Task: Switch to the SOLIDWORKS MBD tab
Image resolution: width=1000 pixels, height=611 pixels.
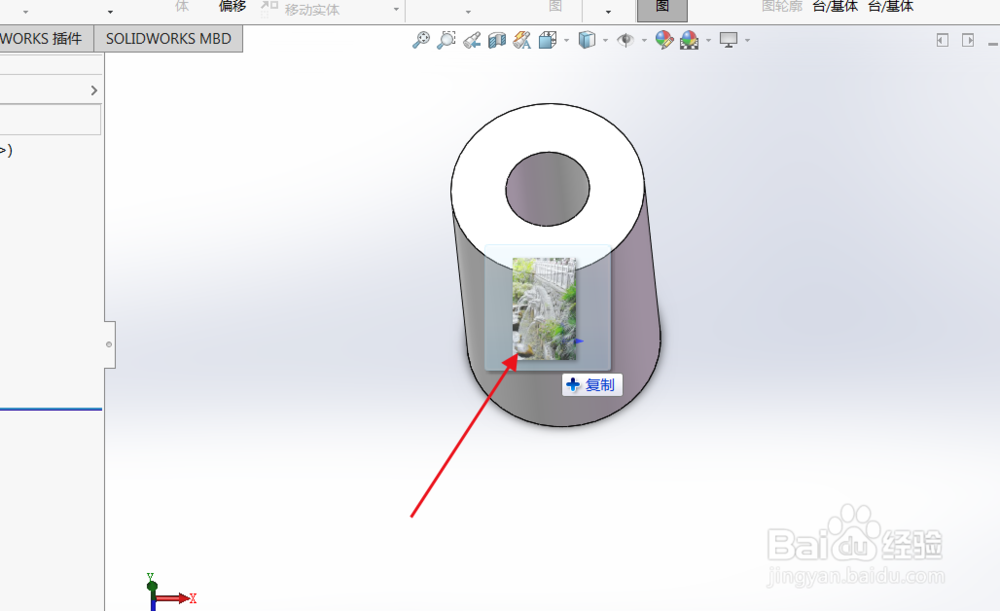Action: tap(168, 39)
